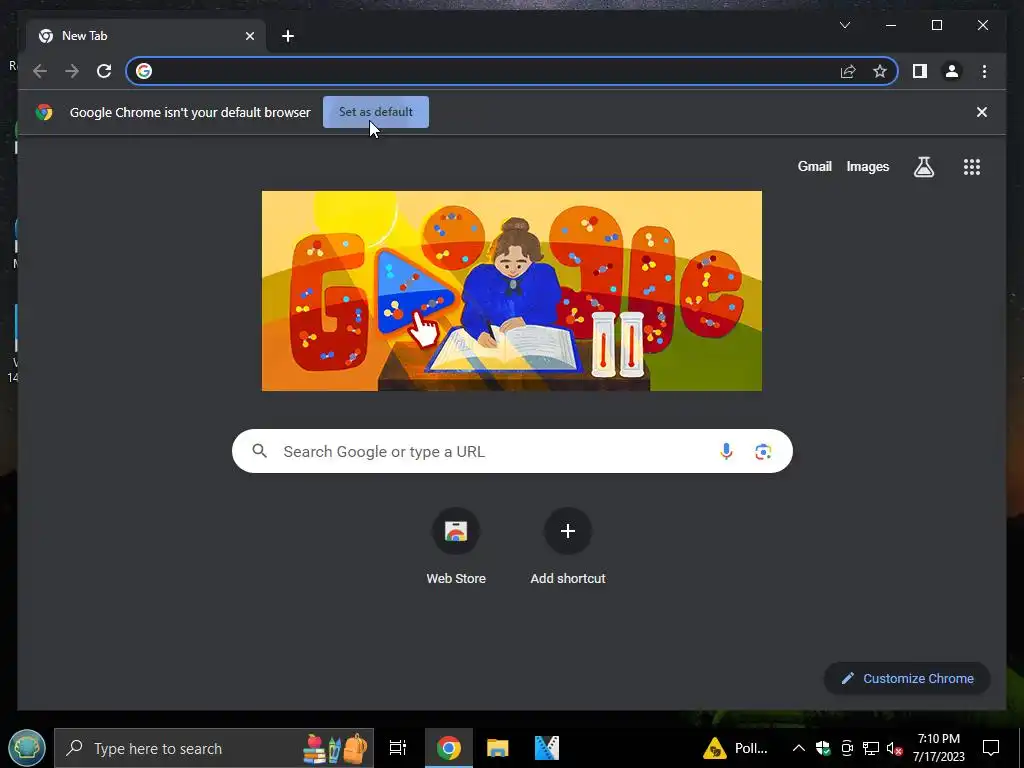Screen dimensions: 1024x768
Task: Dismiss the default browser infobar
Action: tap(982, 112)
